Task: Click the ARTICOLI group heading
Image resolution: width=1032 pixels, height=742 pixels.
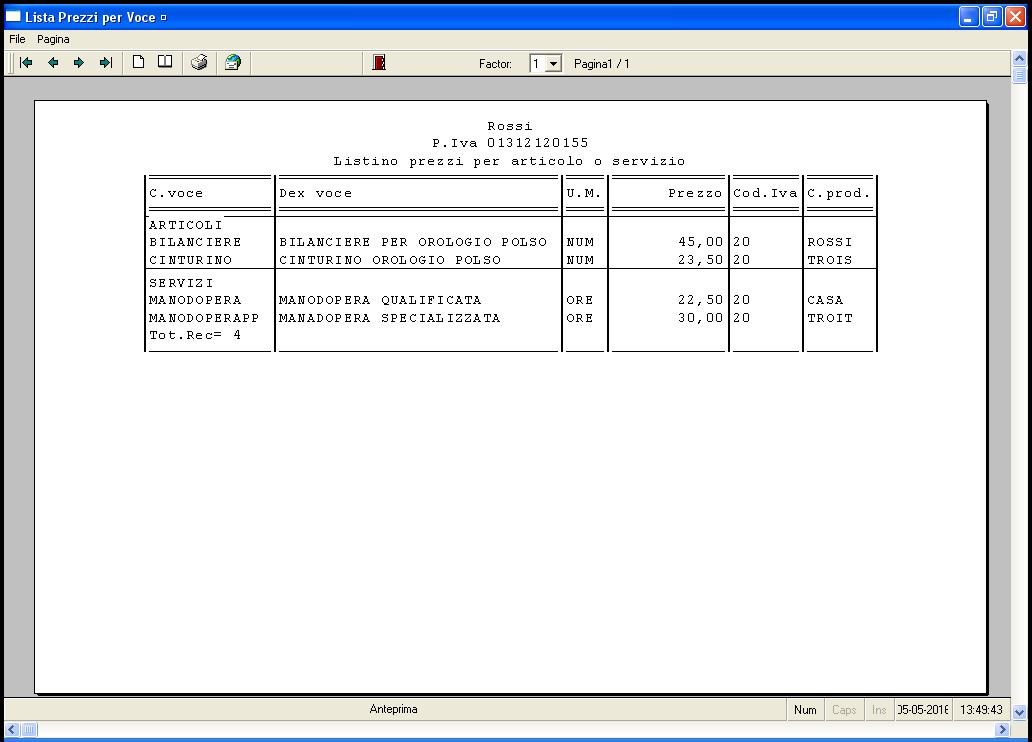Action: pyautogui.click(x=186, y=225)
